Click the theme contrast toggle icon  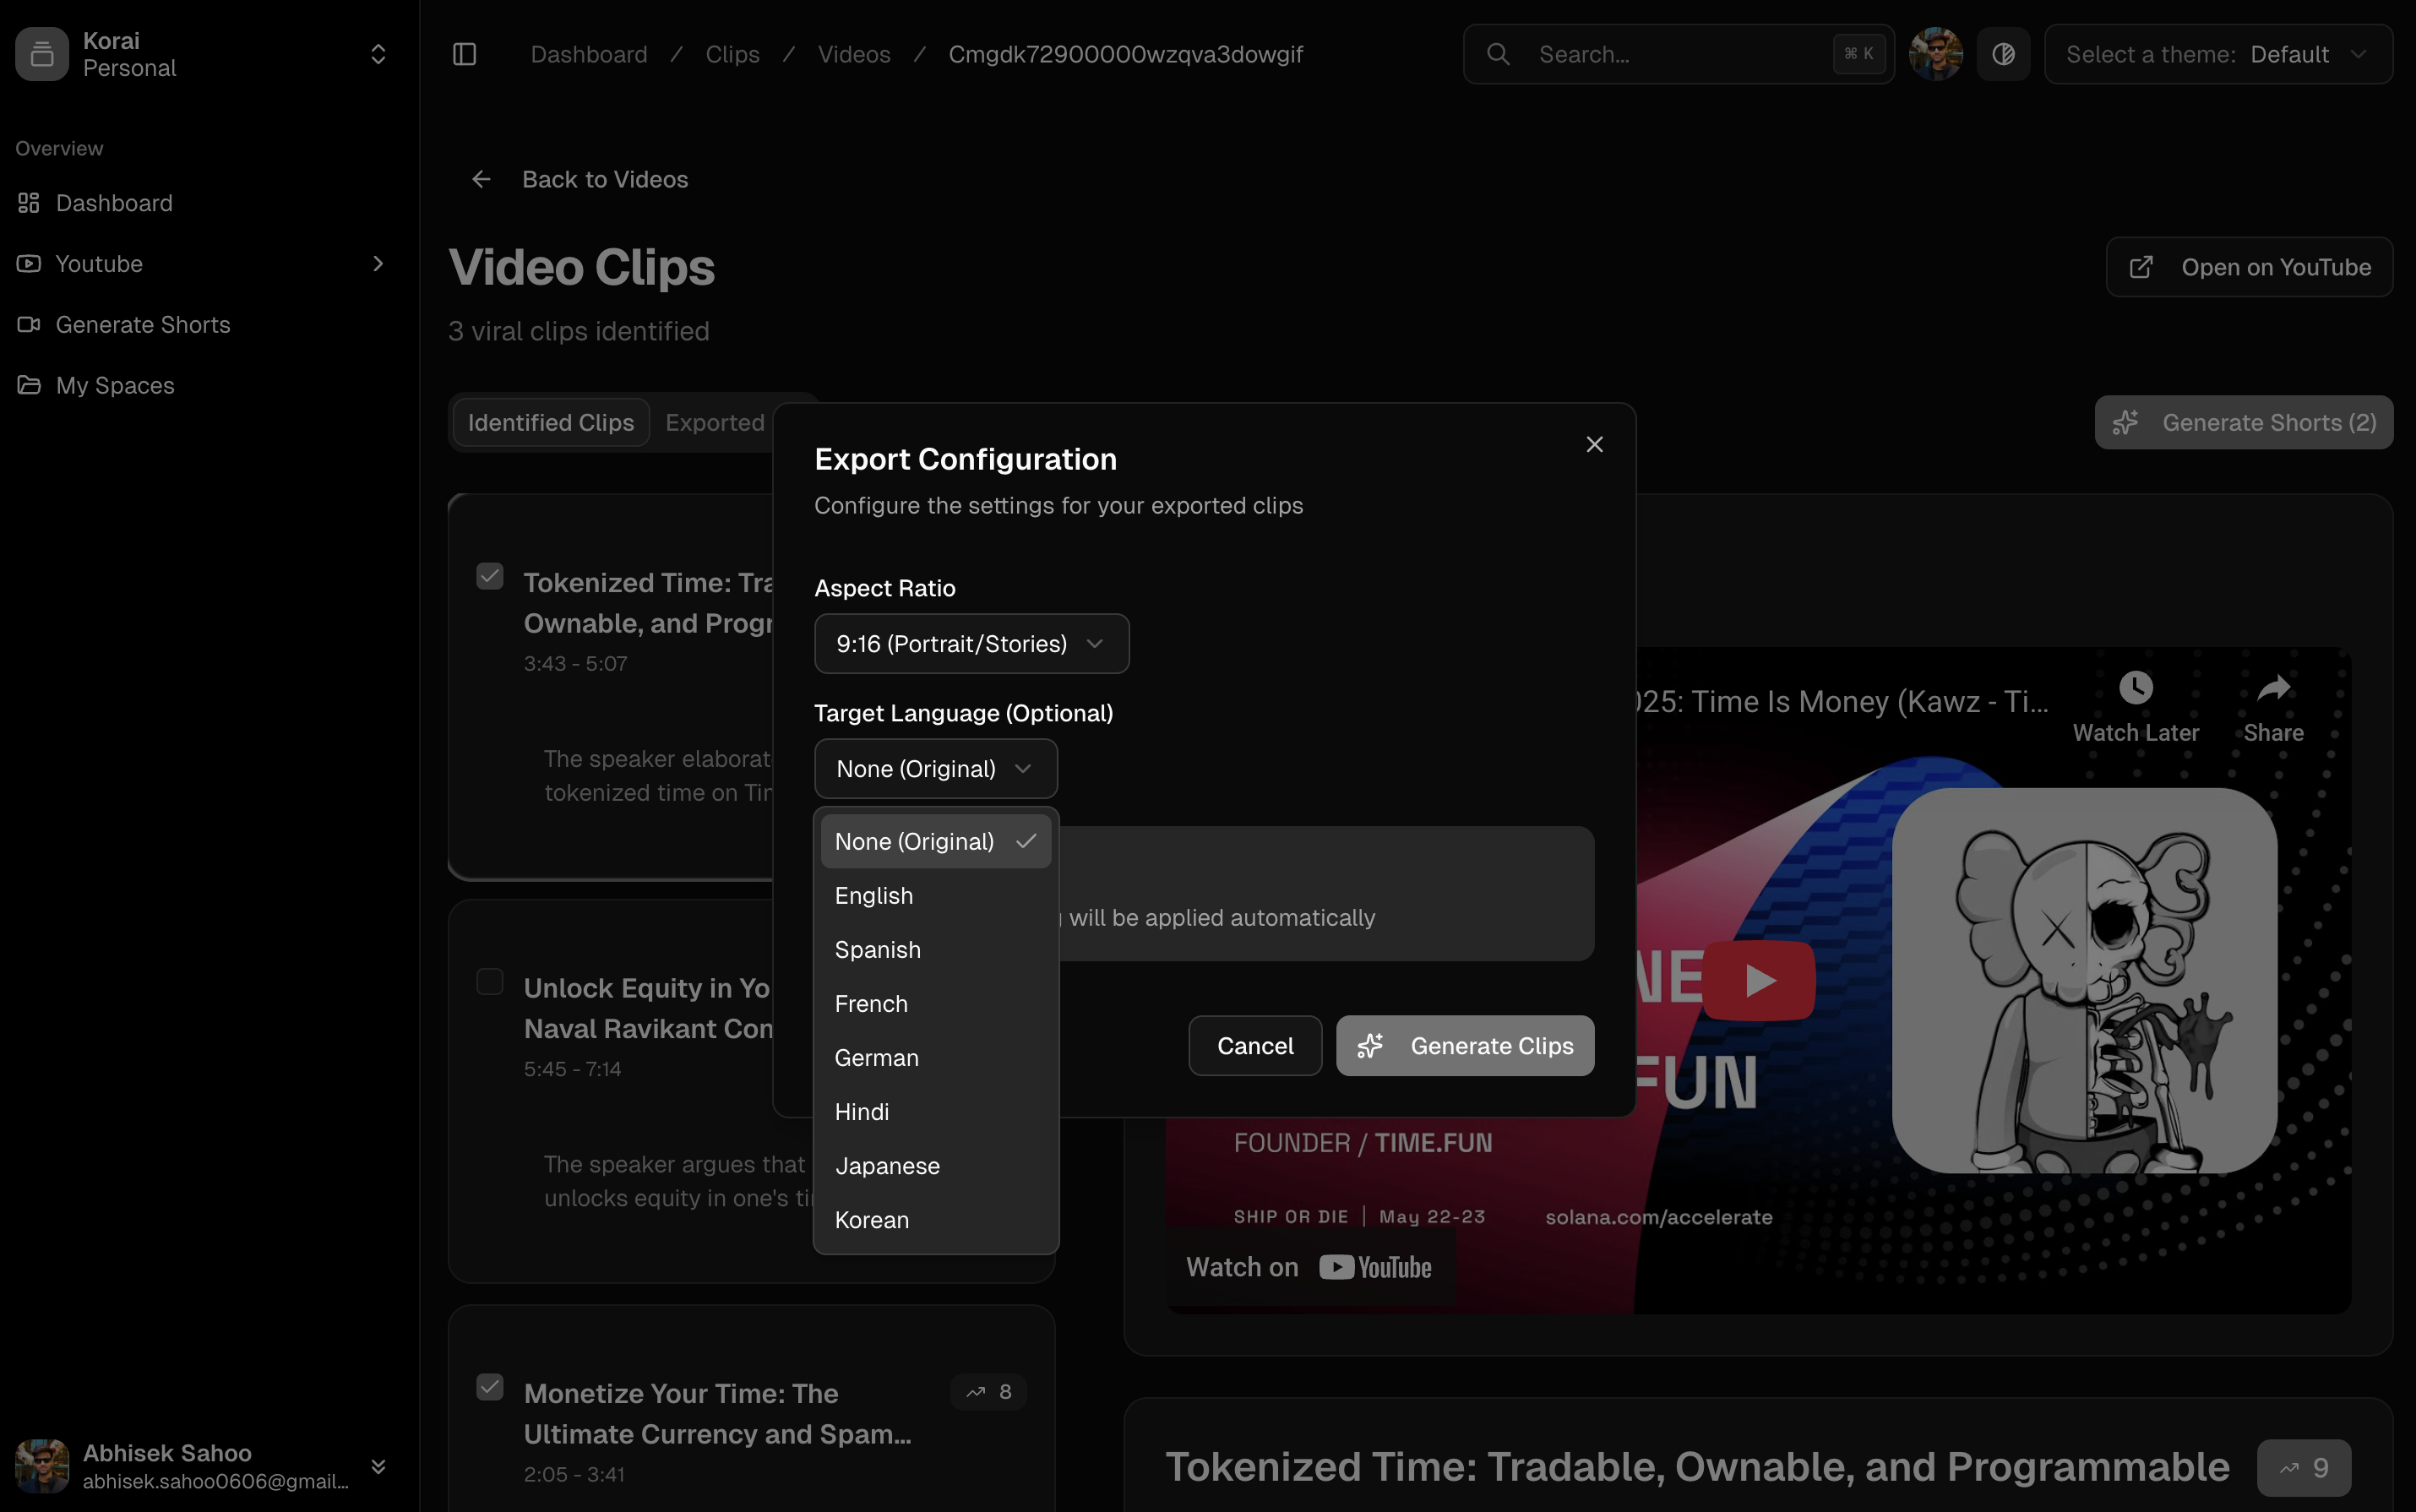[2003, 54]
